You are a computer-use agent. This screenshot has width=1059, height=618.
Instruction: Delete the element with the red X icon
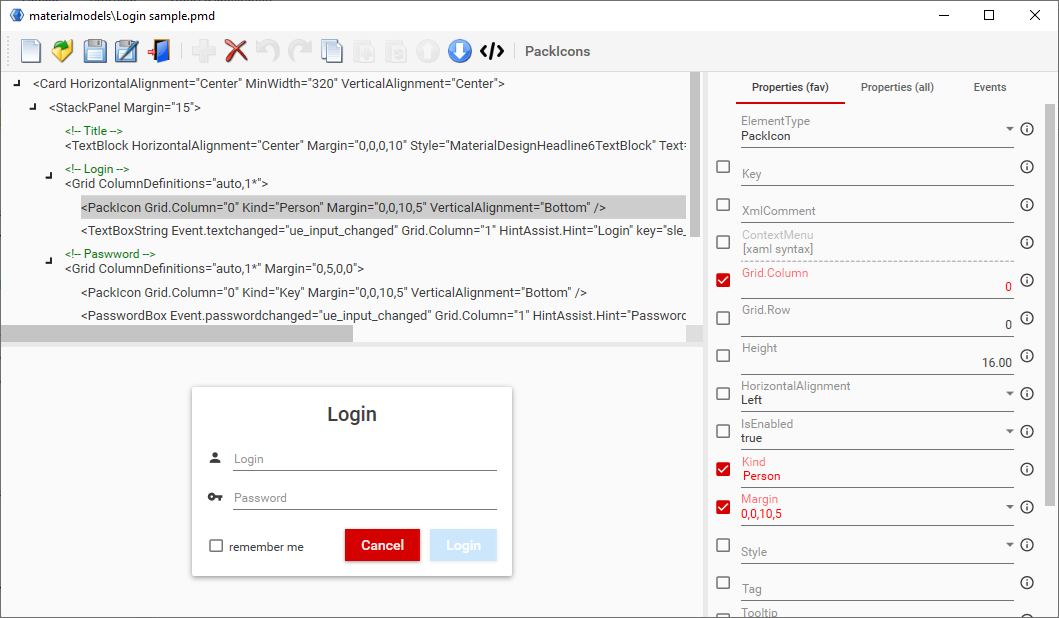pos(236,51)
